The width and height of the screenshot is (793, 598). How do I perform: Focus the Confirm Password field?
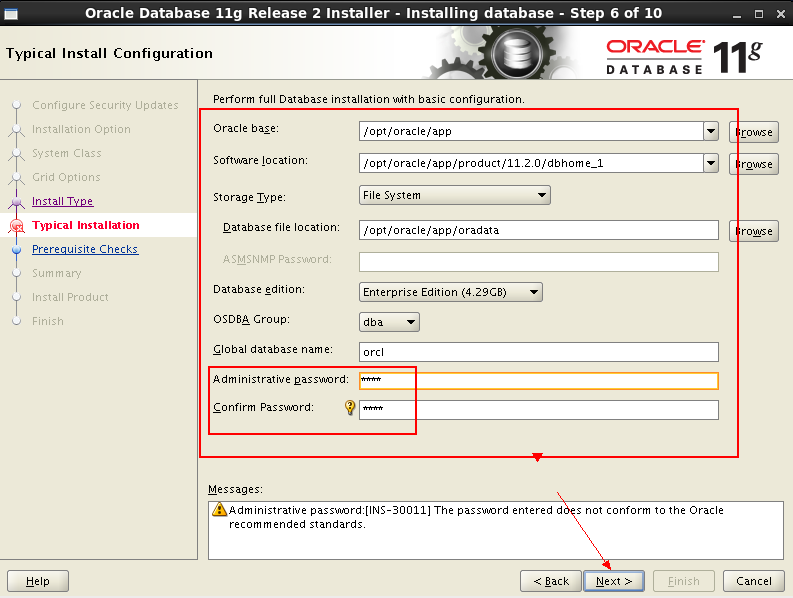(x=539, y=409)
